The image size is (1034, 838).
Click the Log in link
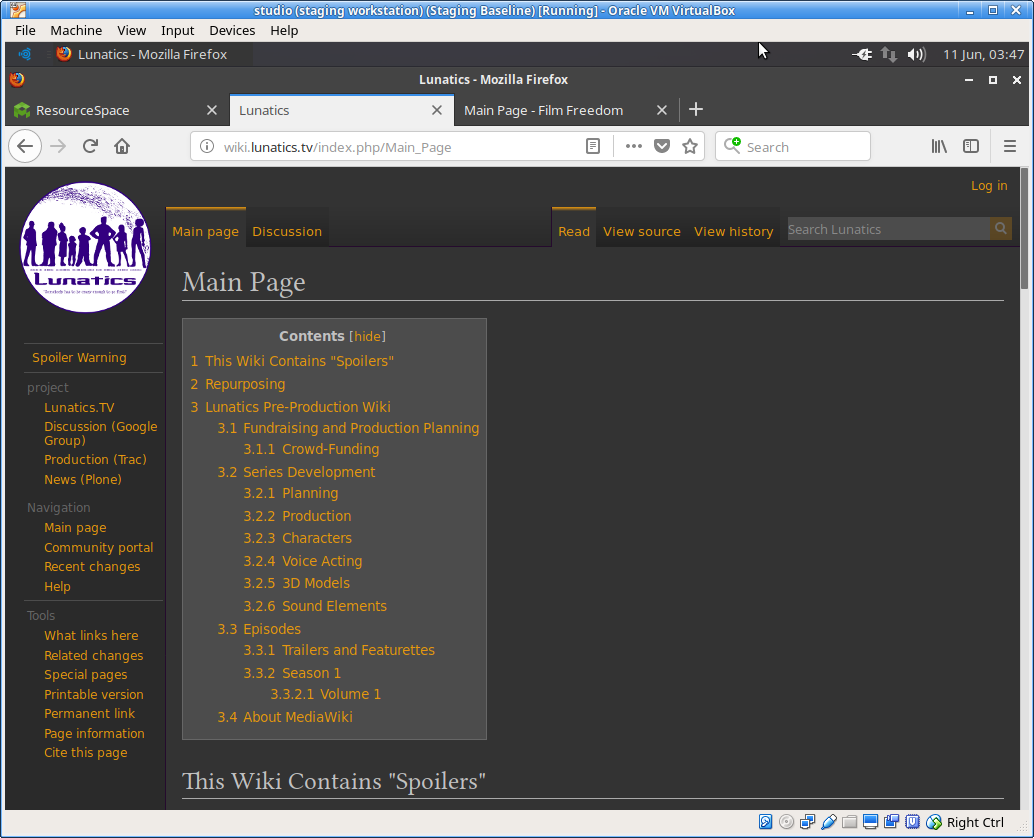(x=988, y=186)
